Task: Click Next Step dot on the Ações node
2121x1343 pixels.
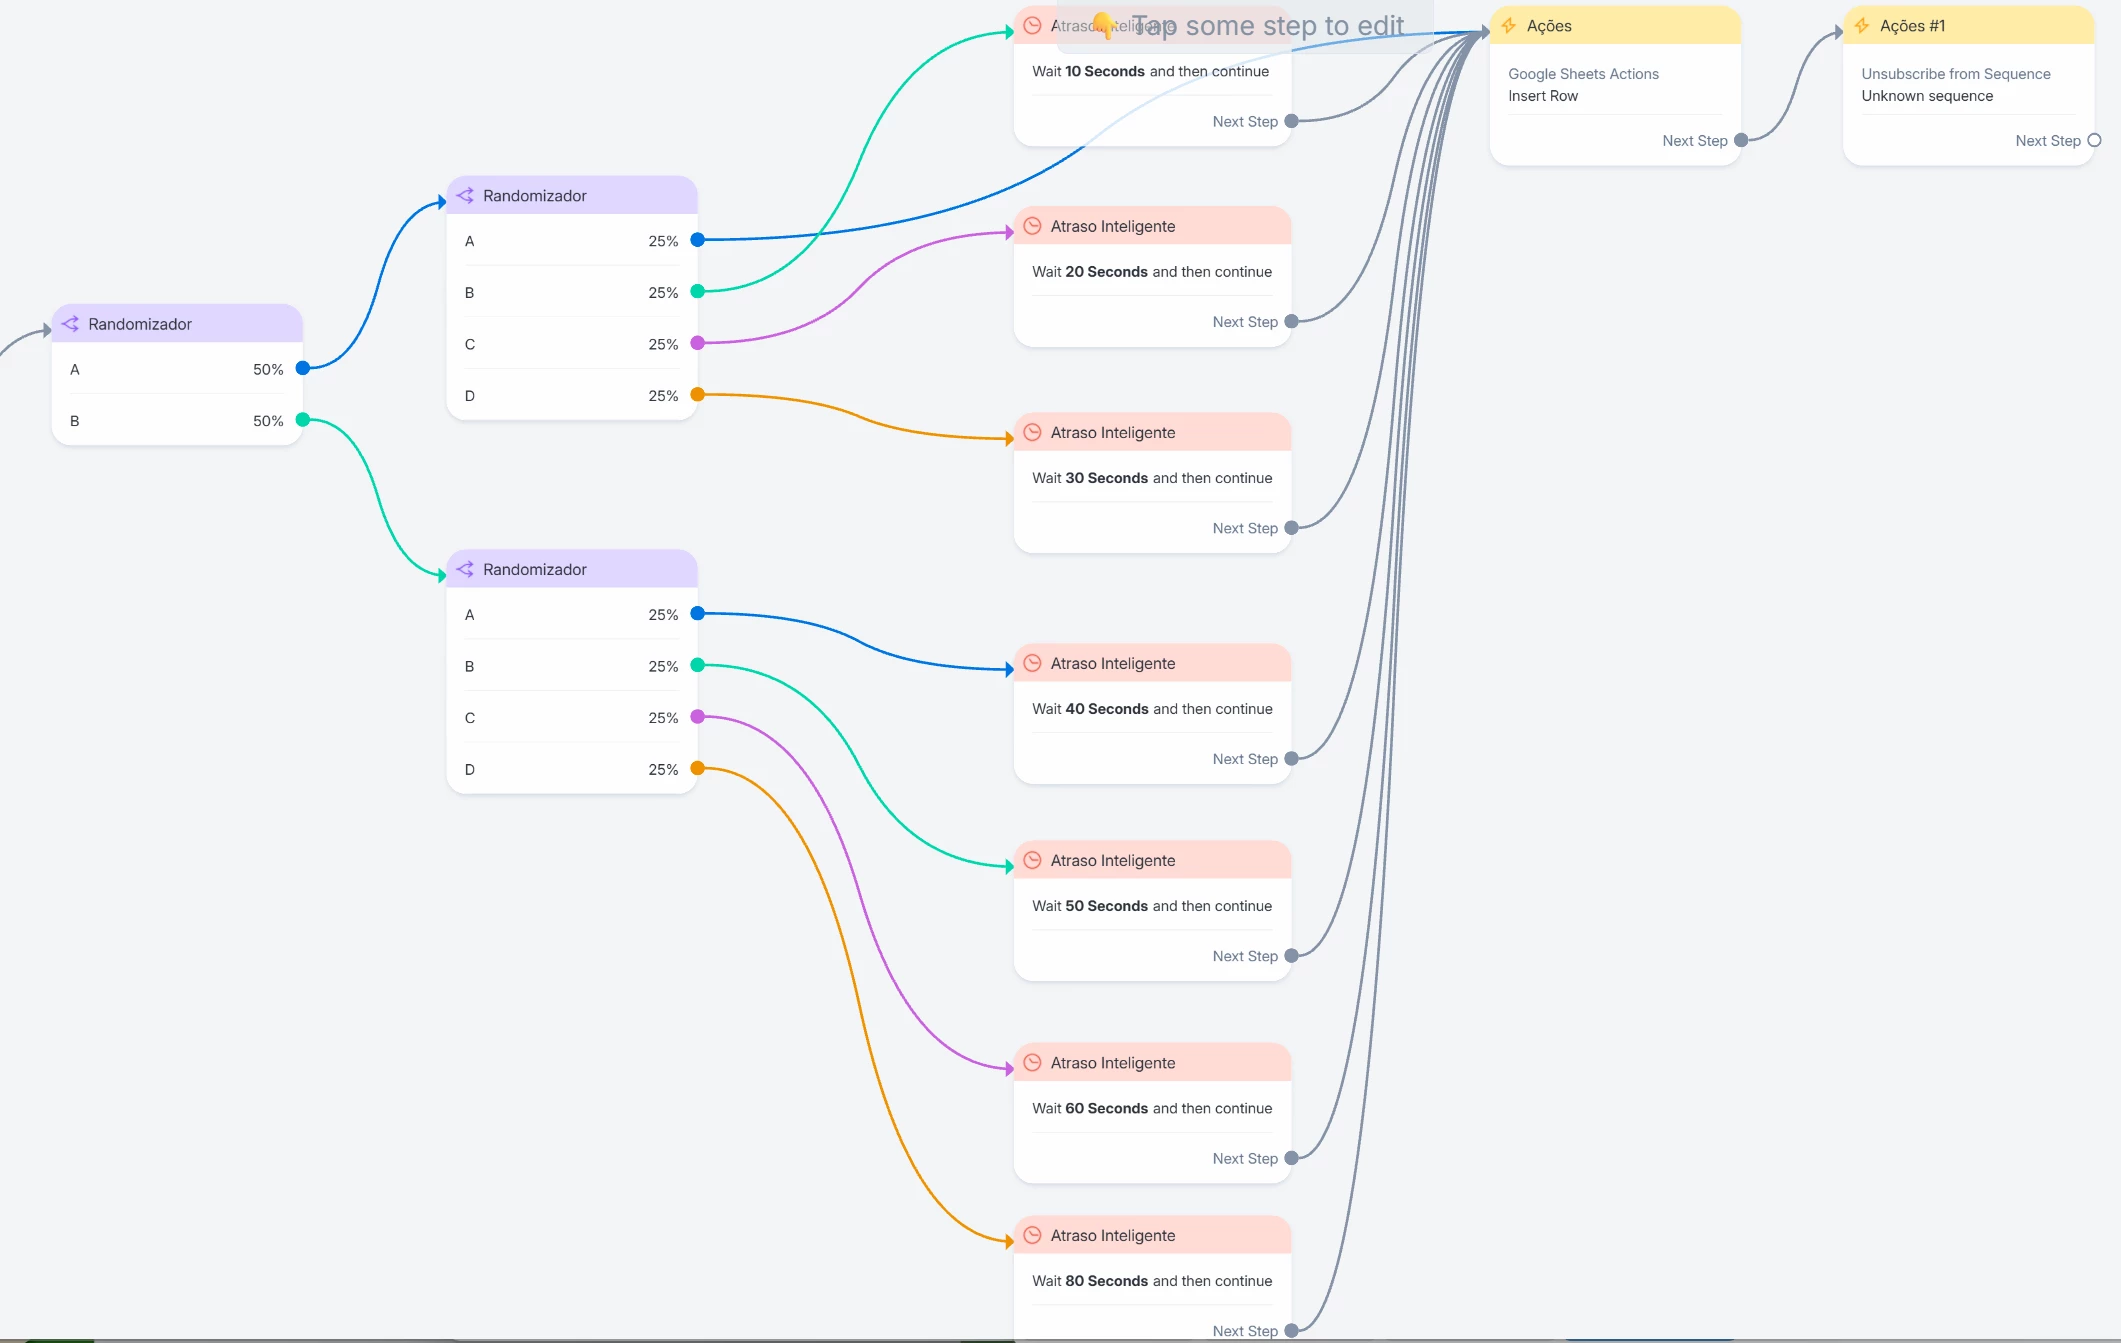Action: [1741, 141]
